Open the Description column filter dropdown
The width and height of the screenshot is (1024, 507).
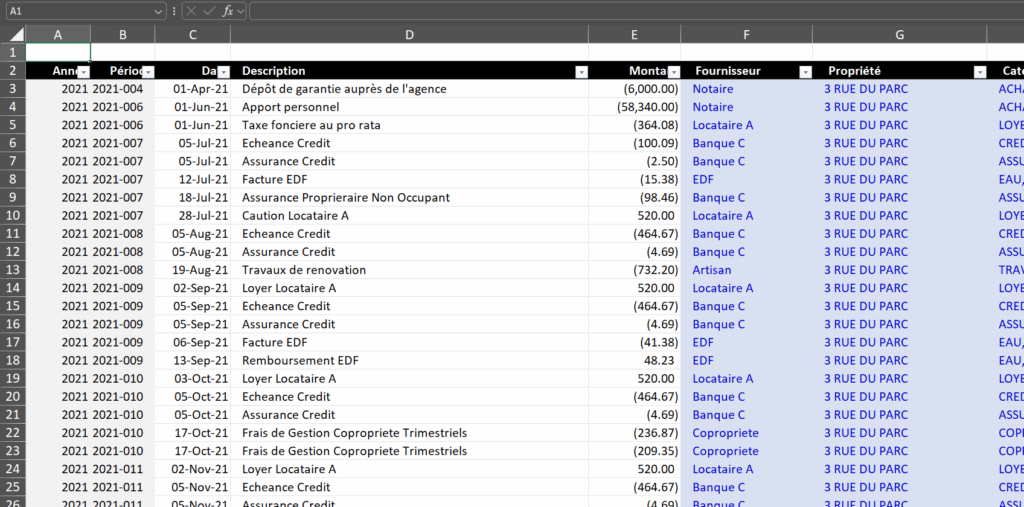[x=581, y=72]
